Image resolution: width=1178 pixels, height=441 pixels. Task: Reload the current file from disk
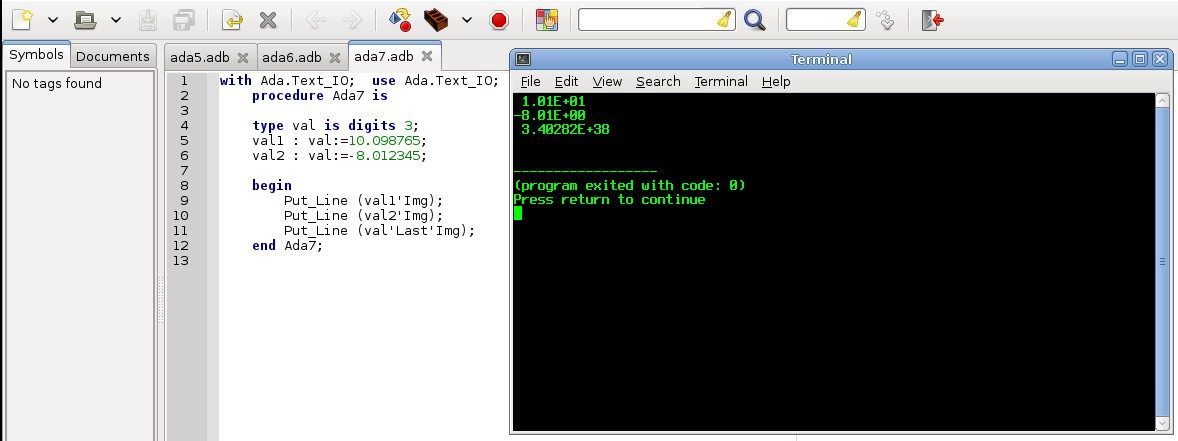233,20
